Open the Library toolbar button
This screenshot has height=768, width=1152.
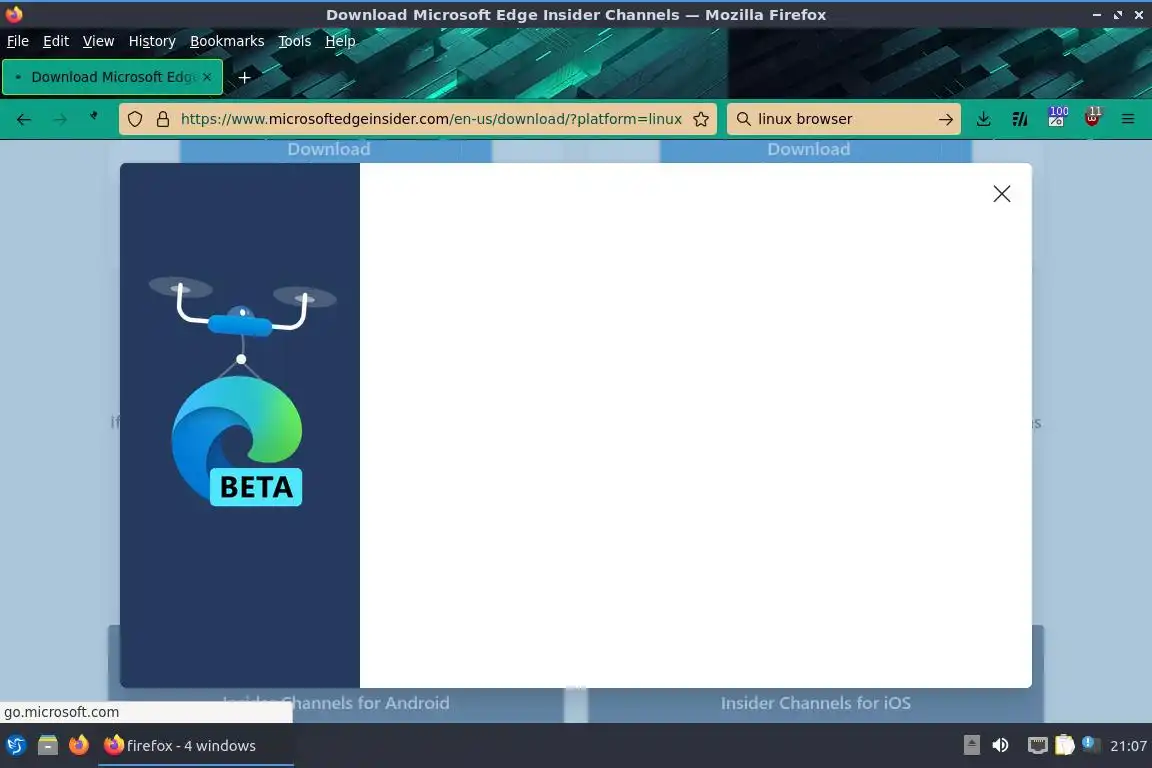[x=1020, y=119]
